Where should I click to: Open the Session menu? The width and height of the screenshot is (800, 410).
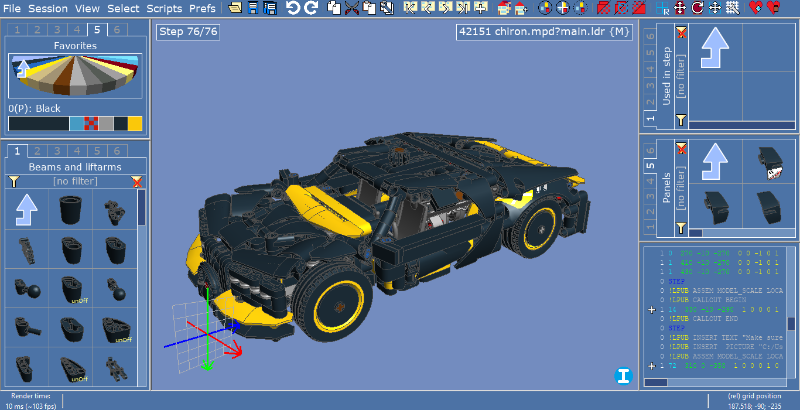point(48,8)
